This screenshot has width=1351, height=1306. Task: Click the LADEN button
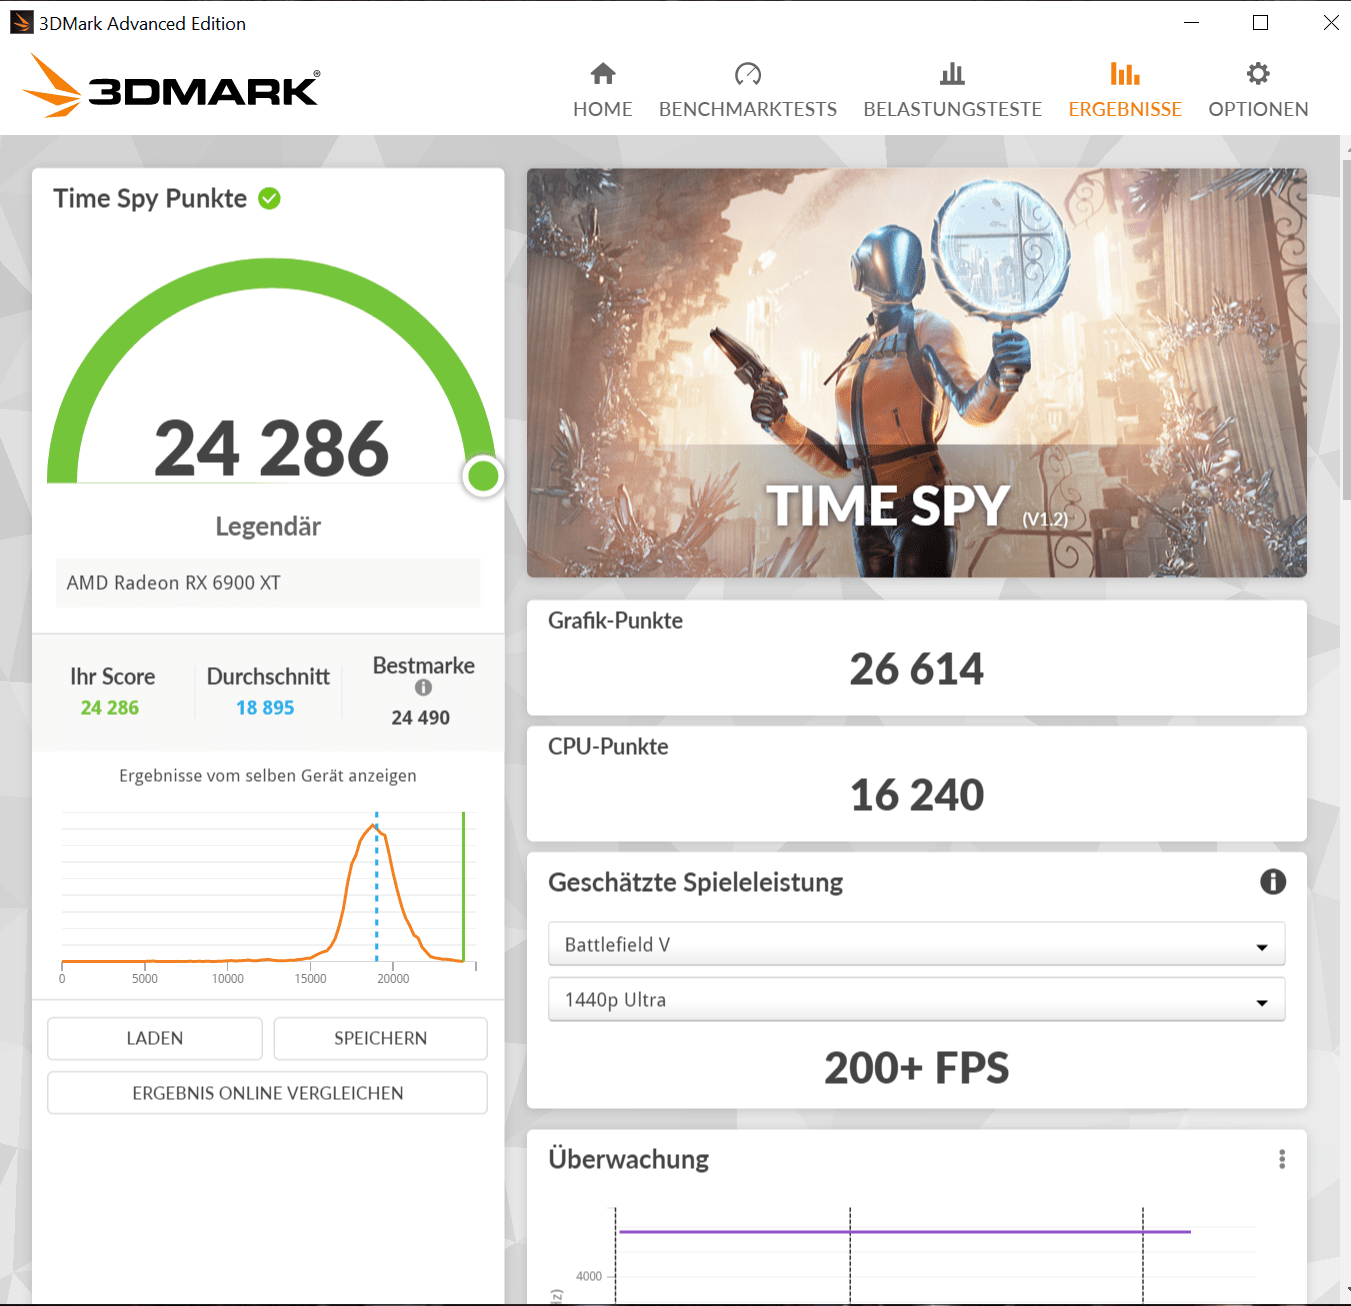155,1038
